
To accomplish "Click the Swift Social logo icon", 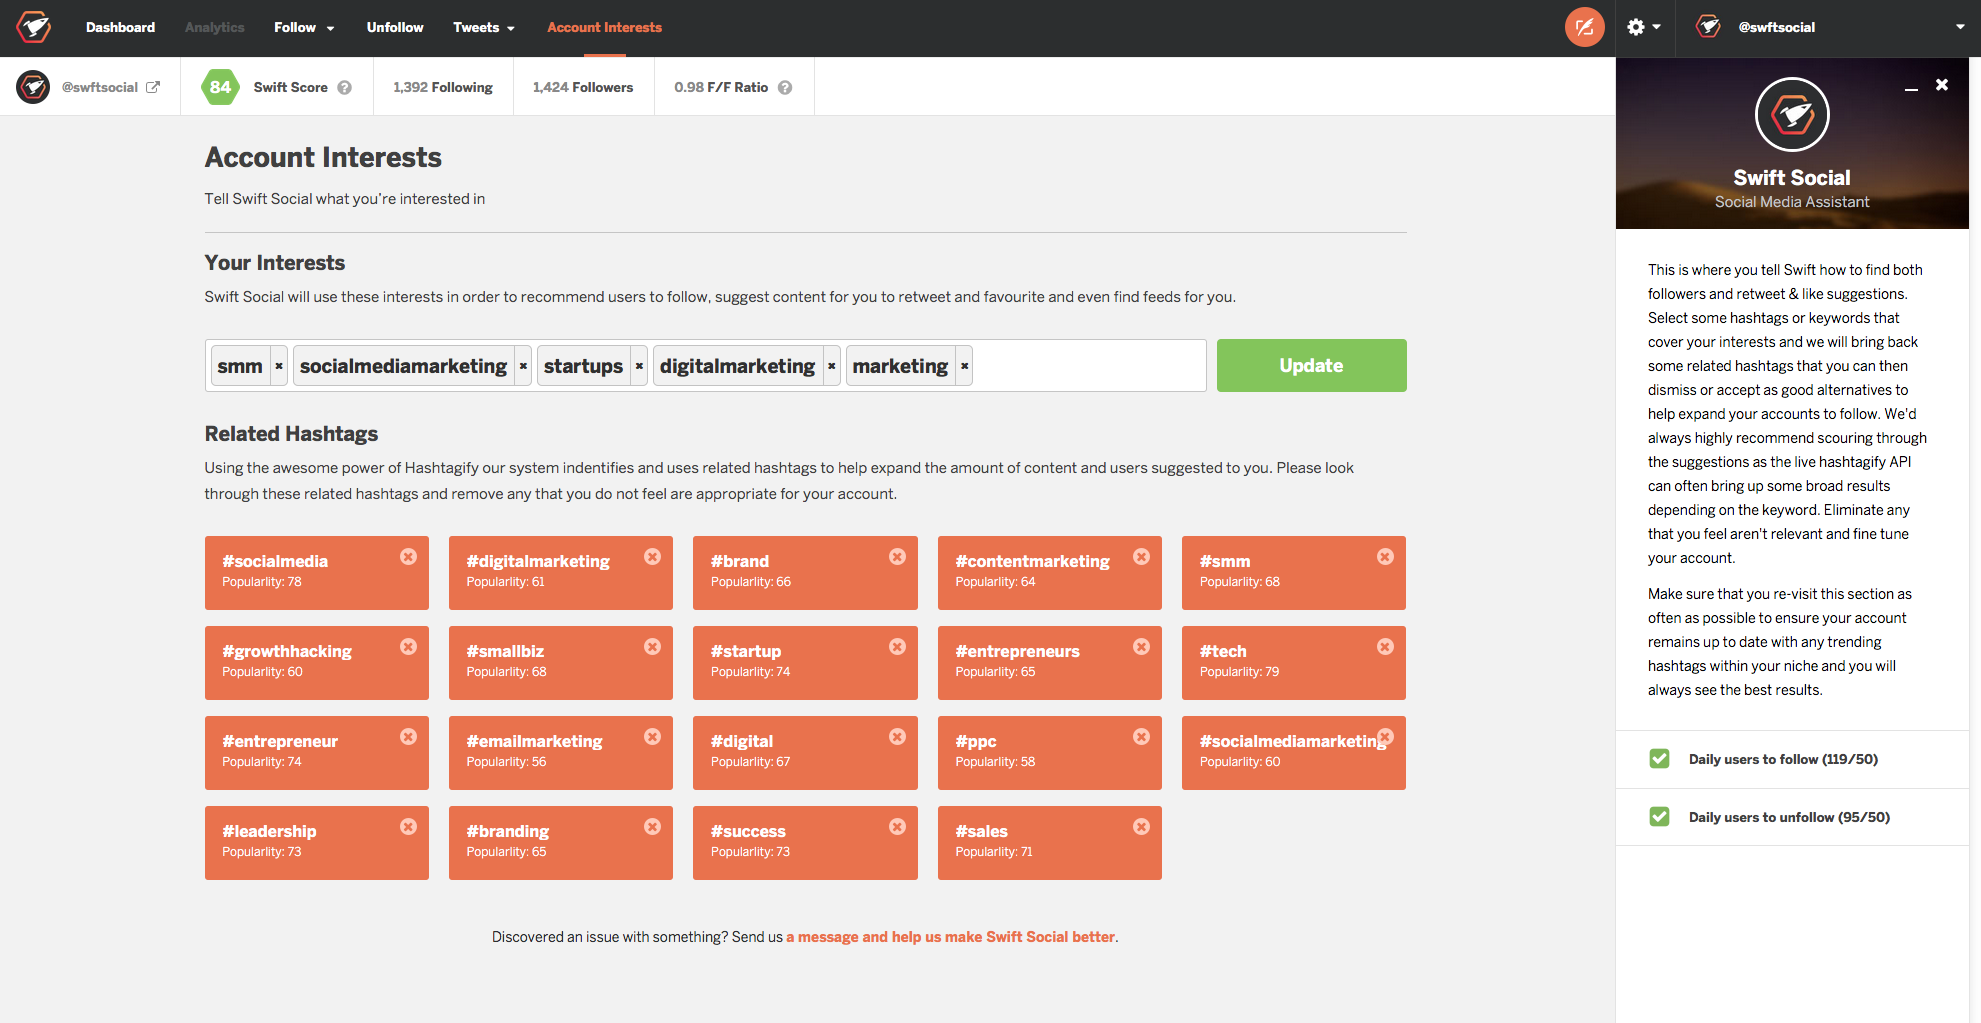I will coord(33,27).
